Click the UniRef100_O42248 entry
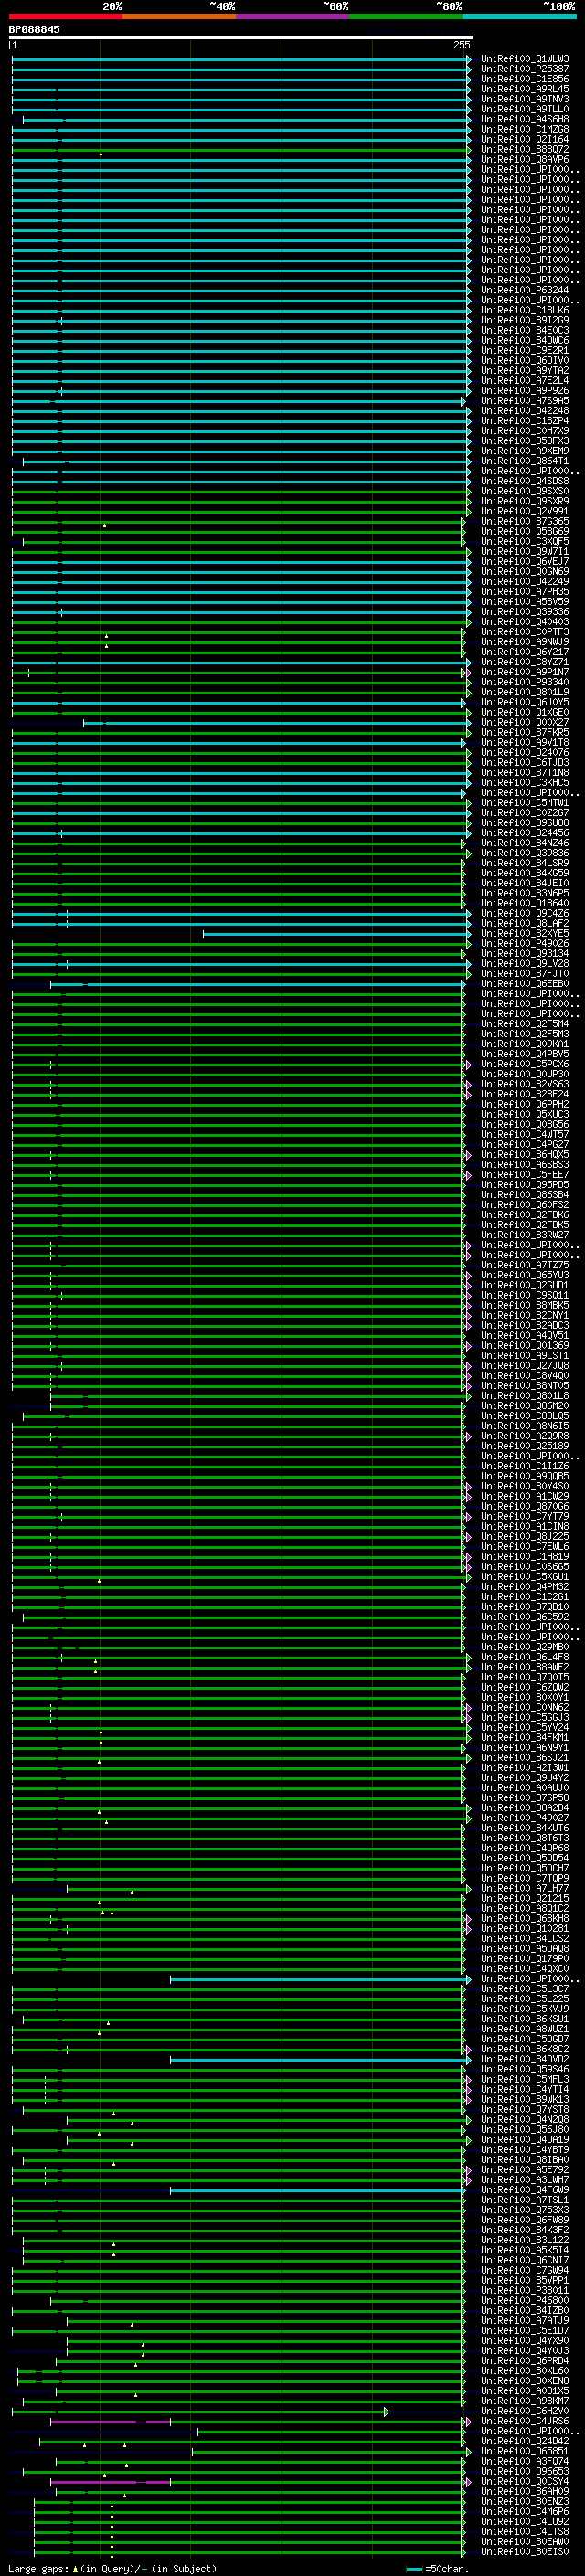Screen dimensions: 585x2576 click(524, 411)
